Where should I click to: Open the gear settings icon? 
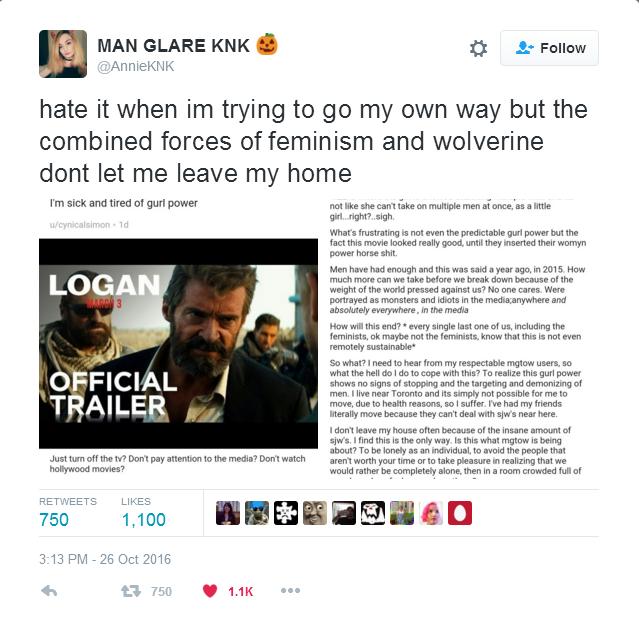point(478,49)
